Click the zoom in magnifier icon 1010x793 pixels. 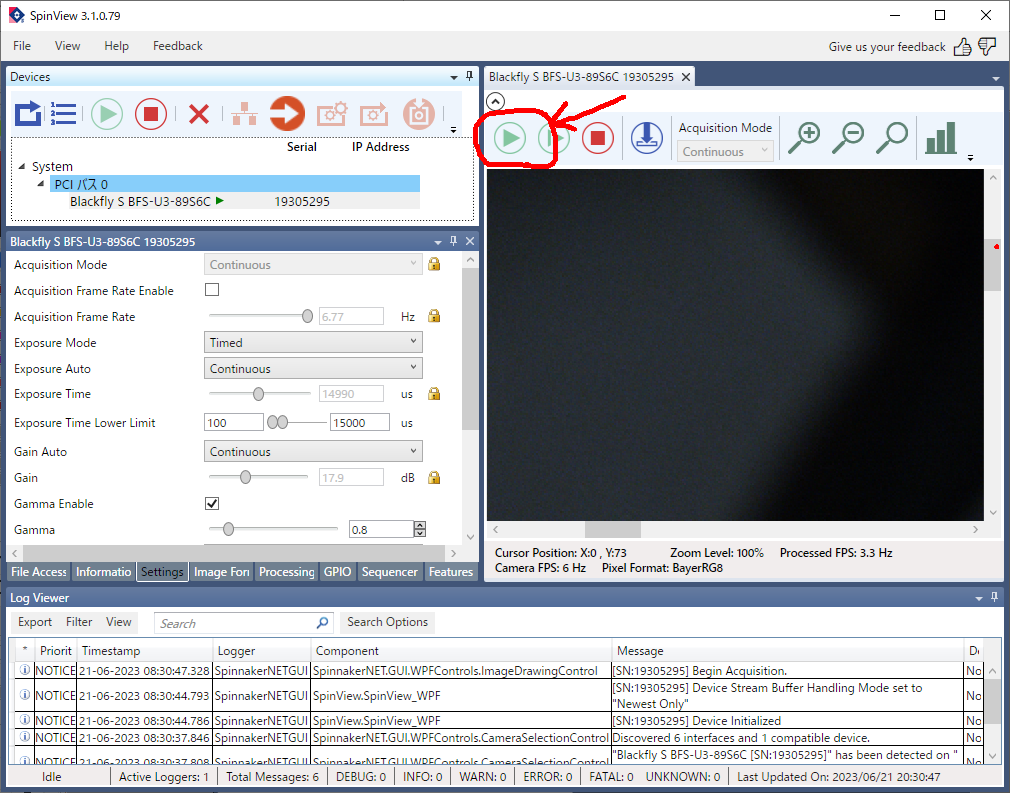pyautogui.click(x=803, y=138)
